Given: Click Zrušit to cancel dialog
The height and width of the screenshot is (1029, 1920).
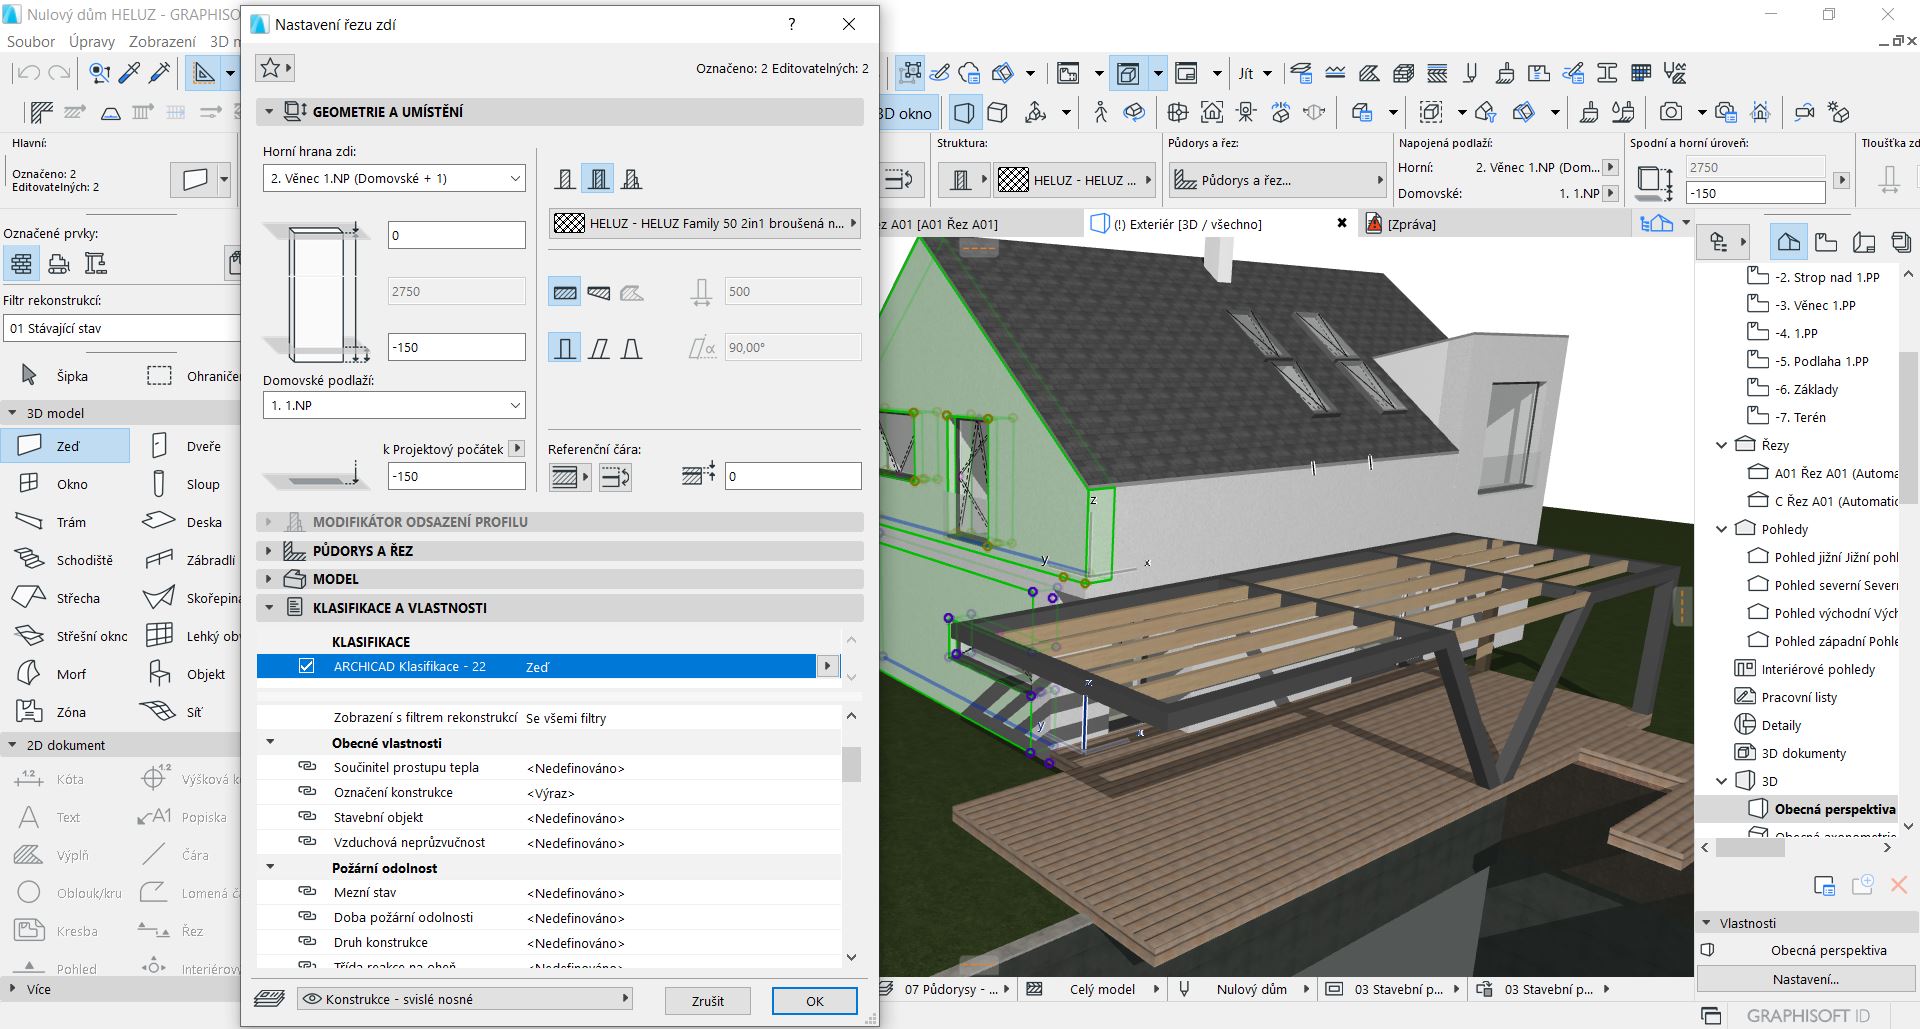Looking at the screenshot, I should coord(708,1001).
